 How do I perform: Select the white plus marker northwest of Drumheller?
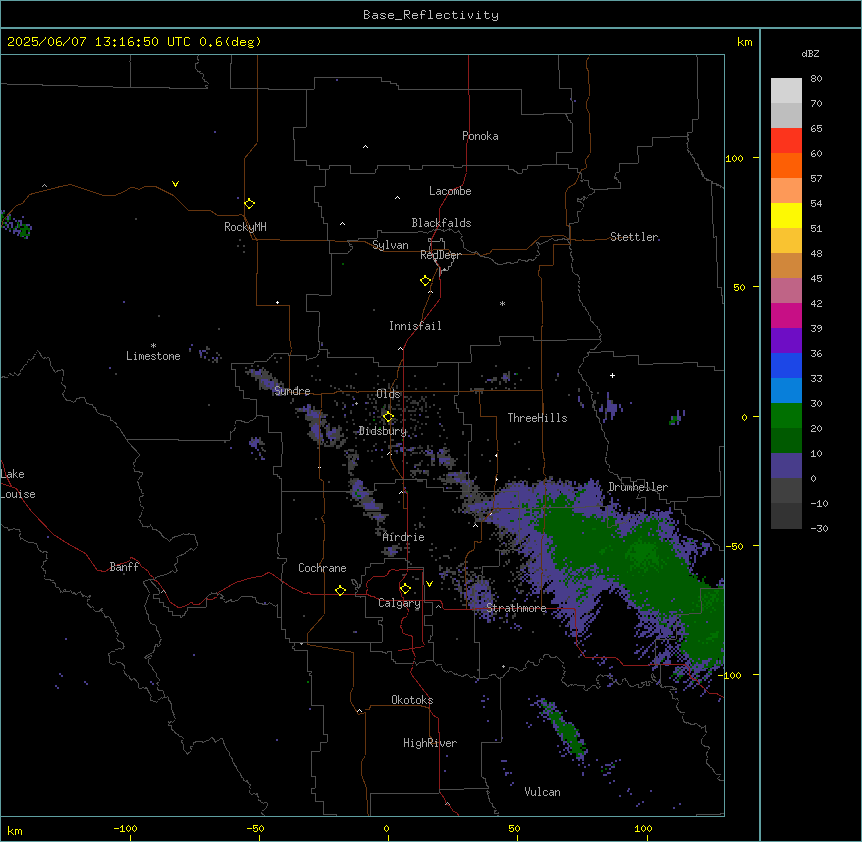[612, 375]
